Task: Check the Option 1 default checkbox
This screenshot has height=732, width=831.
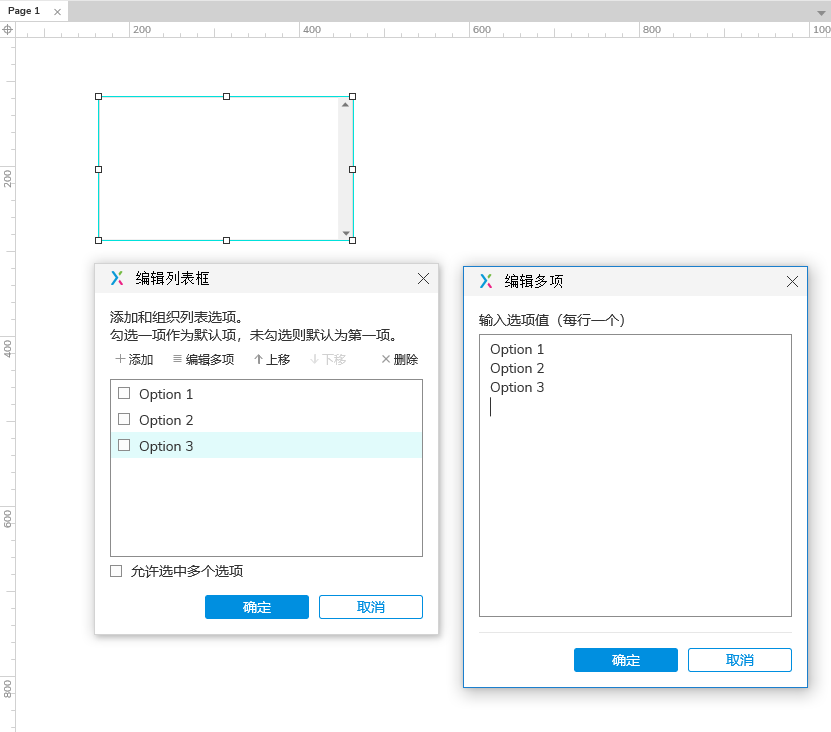Action: pos(124,393)
